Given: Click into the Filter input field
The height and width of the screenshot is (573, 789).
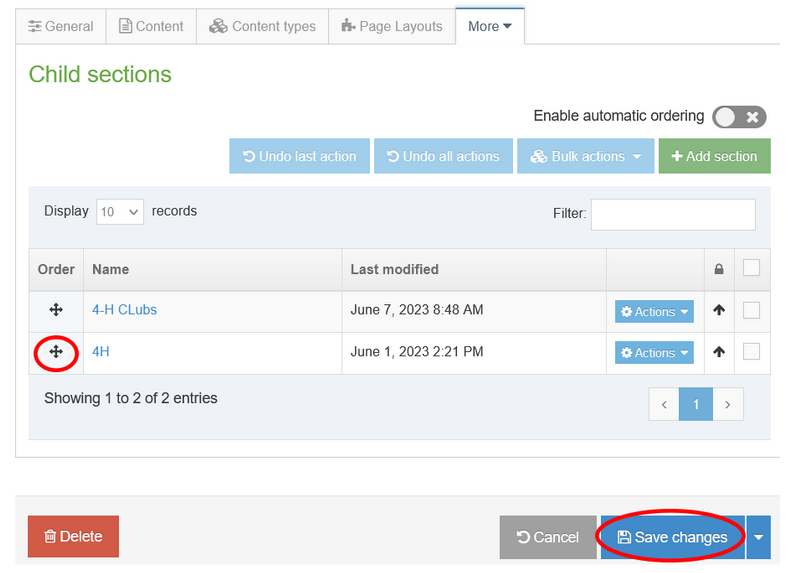Looking at the screenshot, I should [x=673, y=215].
